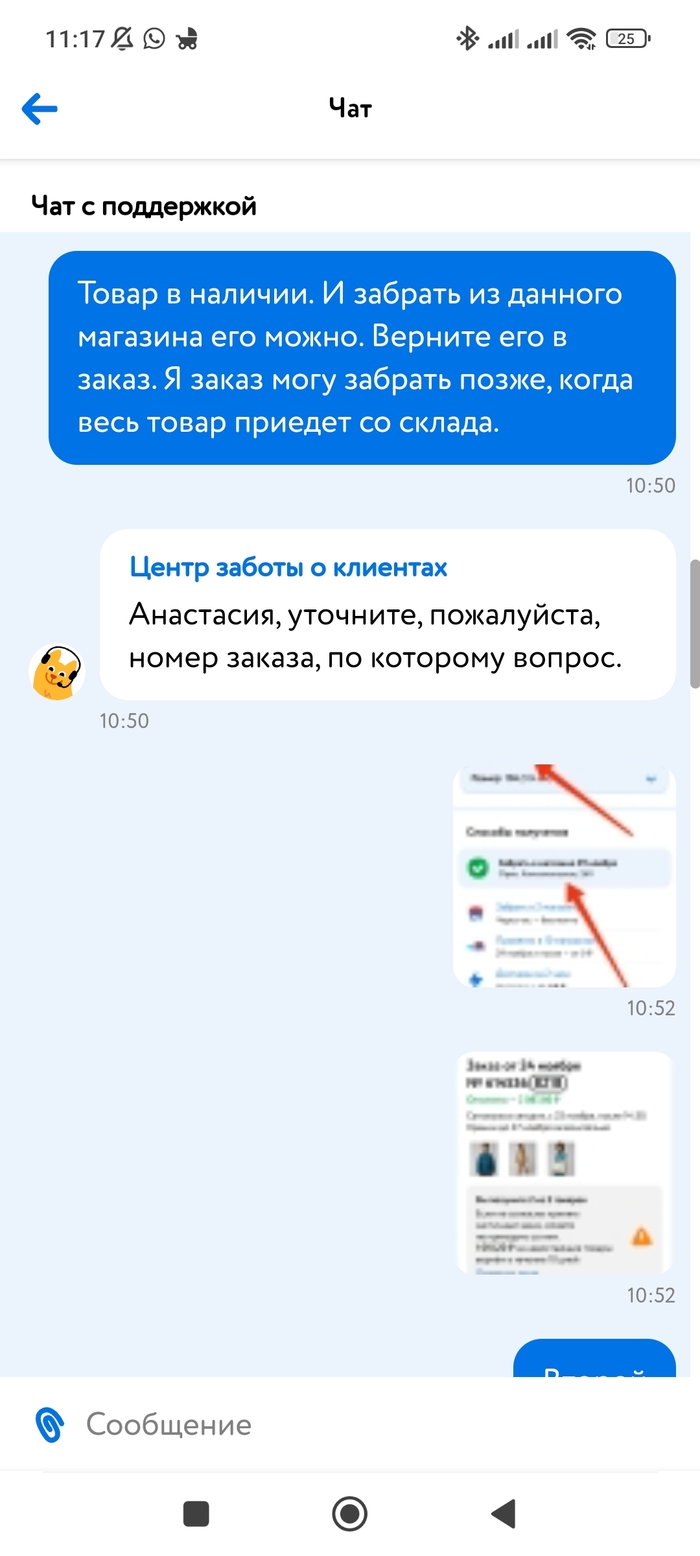Viewport: 700px width, 1556px height.
Task: Tap the muted bell icon in status bar
Action: pos(122,39)
